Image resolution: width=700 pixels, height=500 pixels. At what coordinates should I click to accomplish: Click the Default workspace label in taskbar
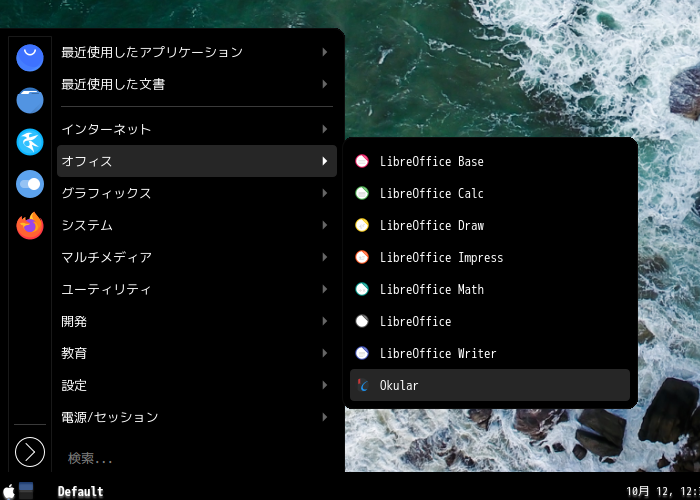click(80, 492)
